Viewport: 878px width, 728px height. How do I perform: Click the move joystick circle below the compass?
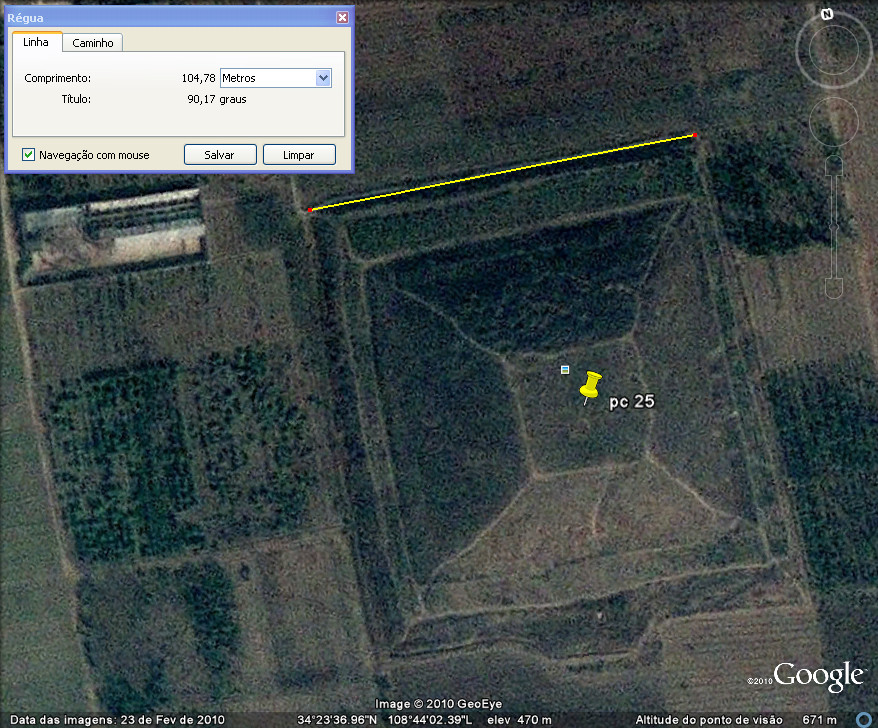(x=833, y=121)
